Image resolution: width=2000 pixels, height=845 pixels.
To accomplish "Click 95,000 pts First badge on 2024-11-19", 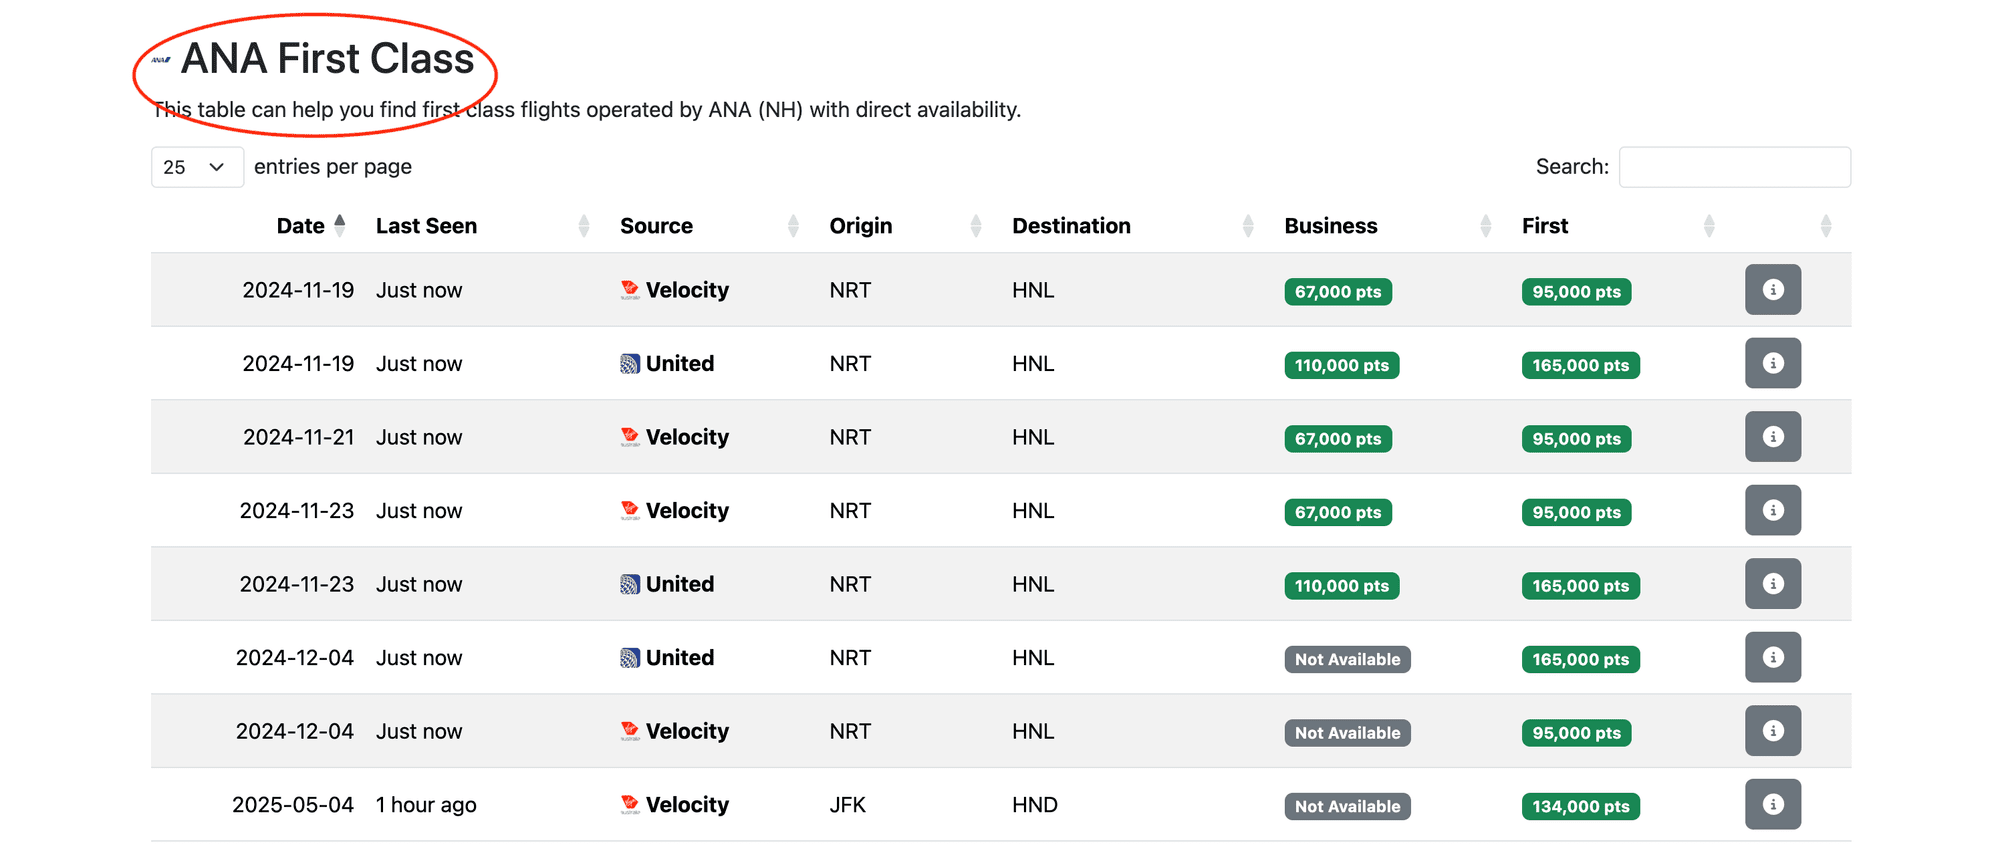I will 1576,292.
